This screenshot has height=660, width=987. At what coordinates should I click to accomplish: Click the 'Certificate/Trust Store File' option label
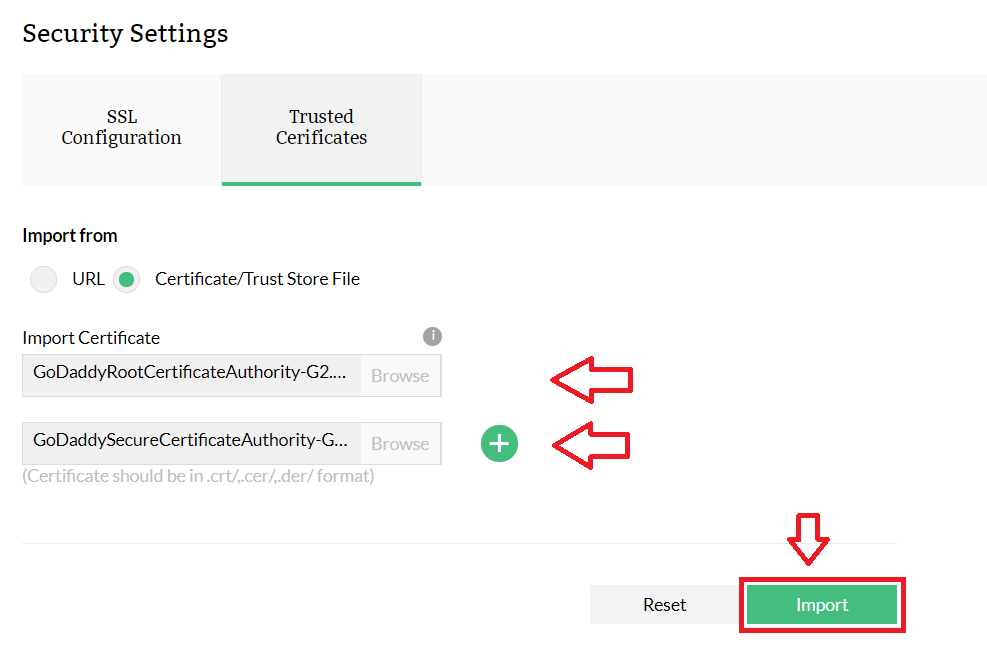click(257, 279)
